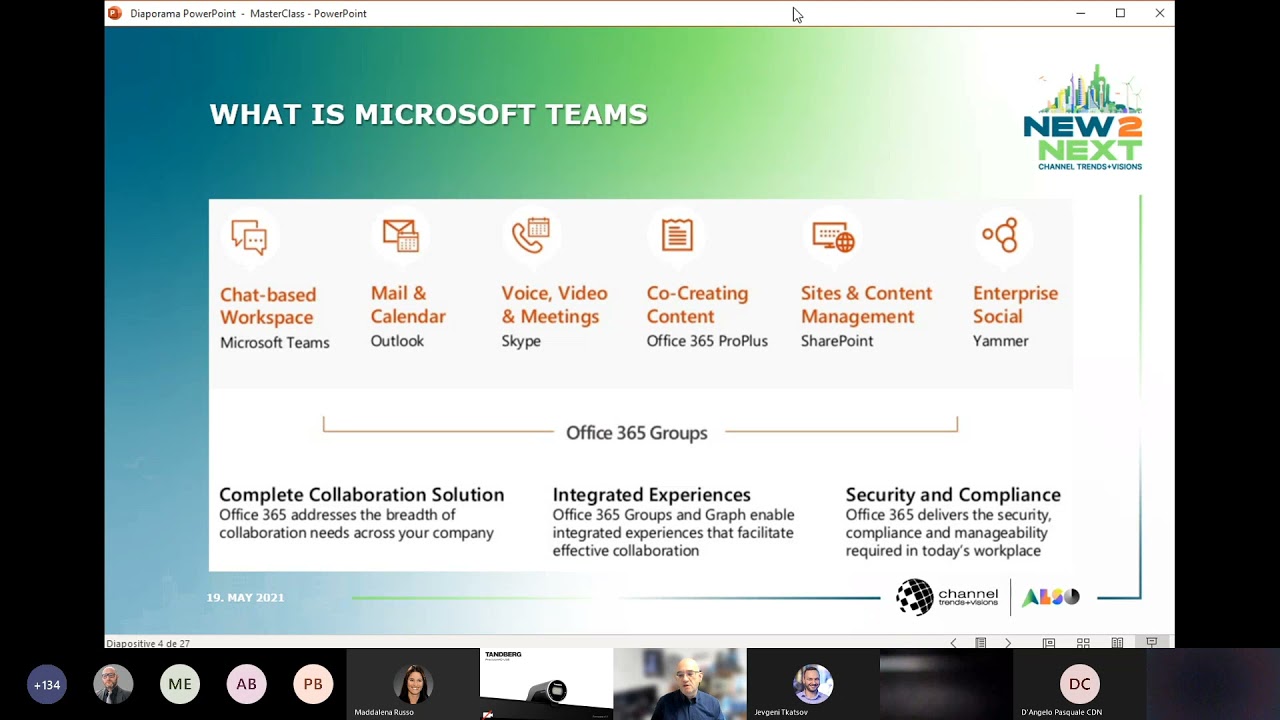Viewport: 1280px width, 720px height.
Task: Switch to Slide Sorter view icon
Action: pos(1083,643)
